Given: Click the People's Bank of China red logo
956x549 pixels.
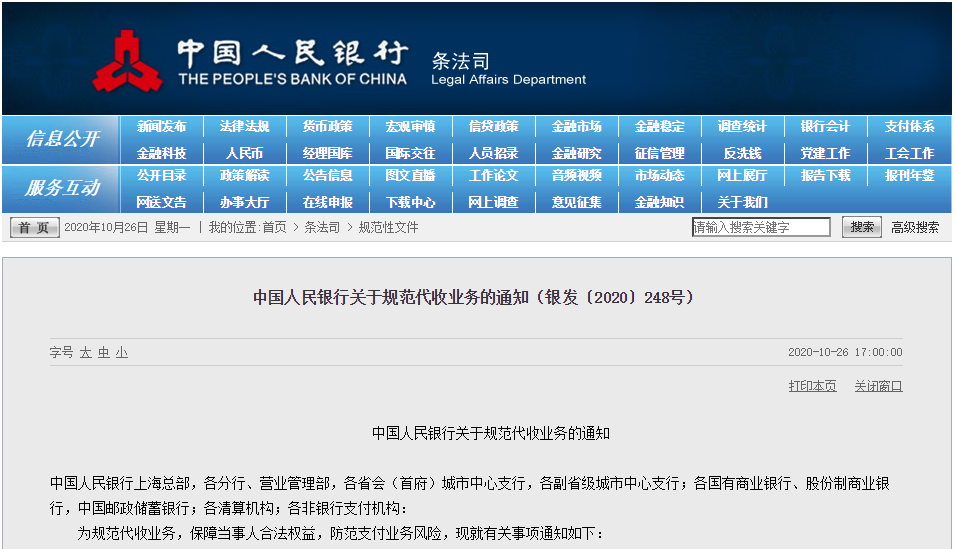Looking at the screenshot, I should [x=127, y=62].
